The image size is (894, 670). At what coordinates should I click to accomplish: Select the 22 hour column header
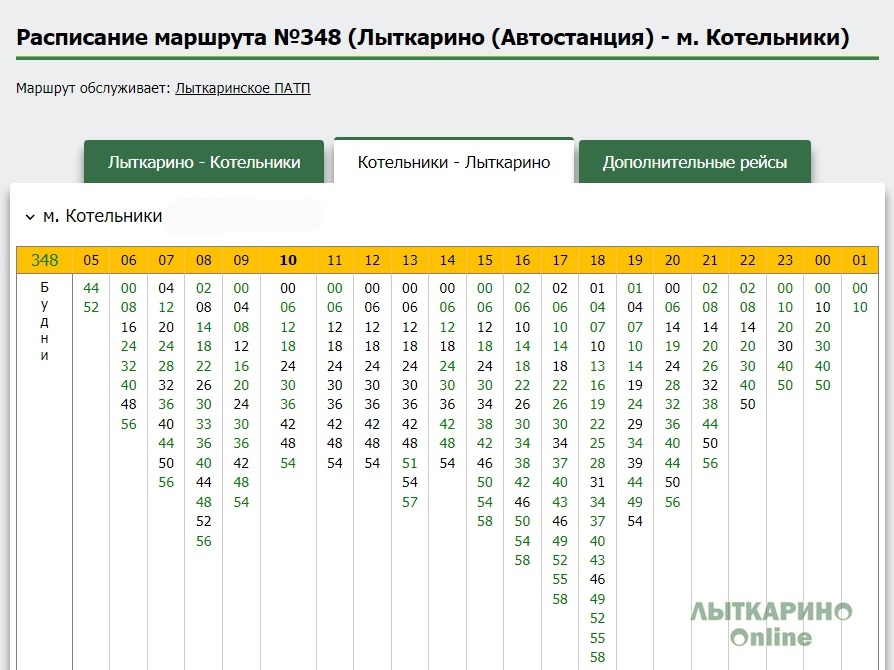(x=747, y=260)
